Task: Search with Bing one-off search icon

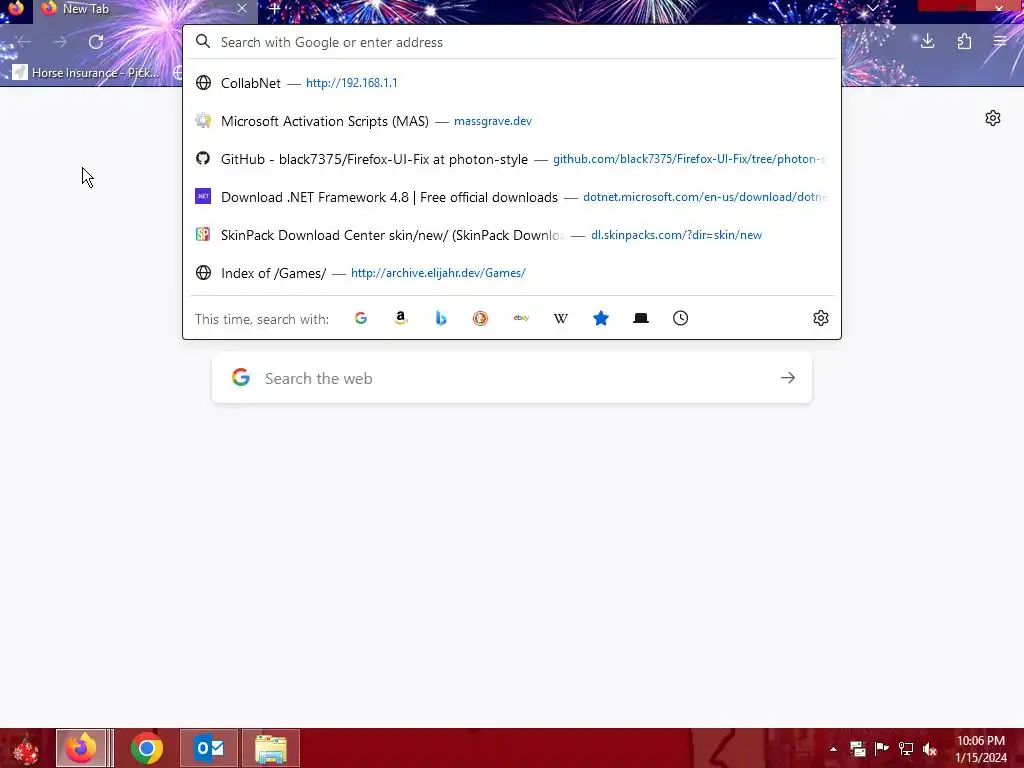Action: click(441, 318)
